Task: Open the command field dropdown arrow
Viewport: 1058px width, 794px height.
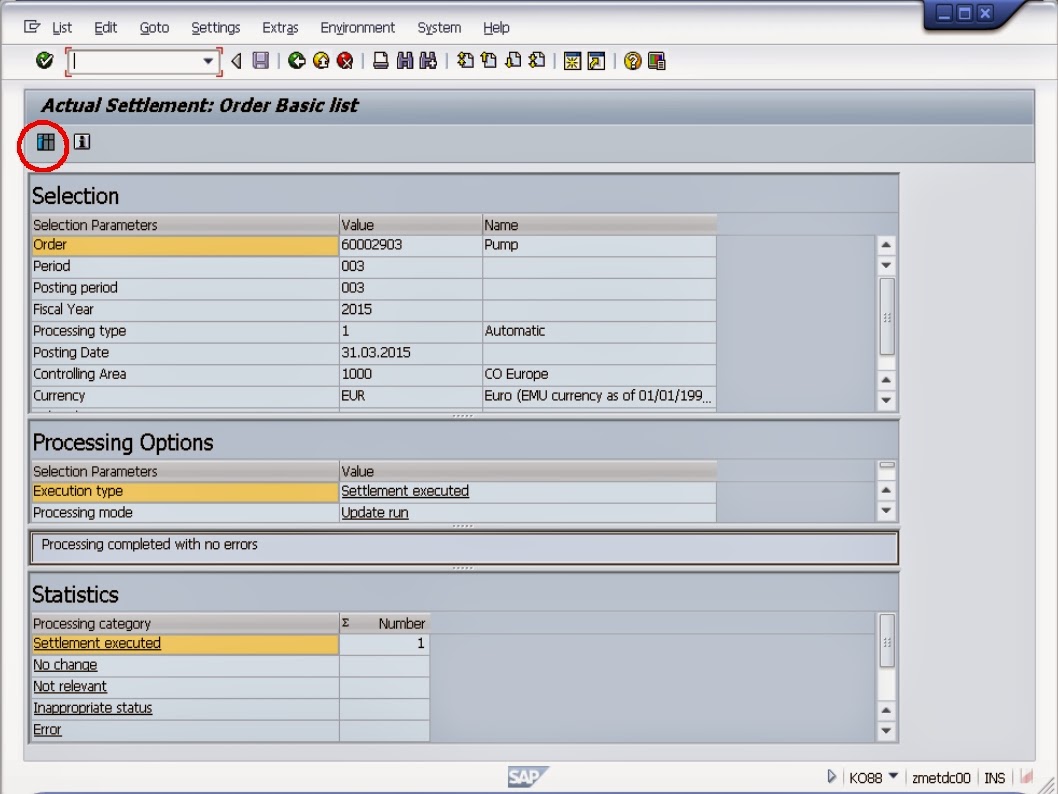Action: [x=208, y=61]
